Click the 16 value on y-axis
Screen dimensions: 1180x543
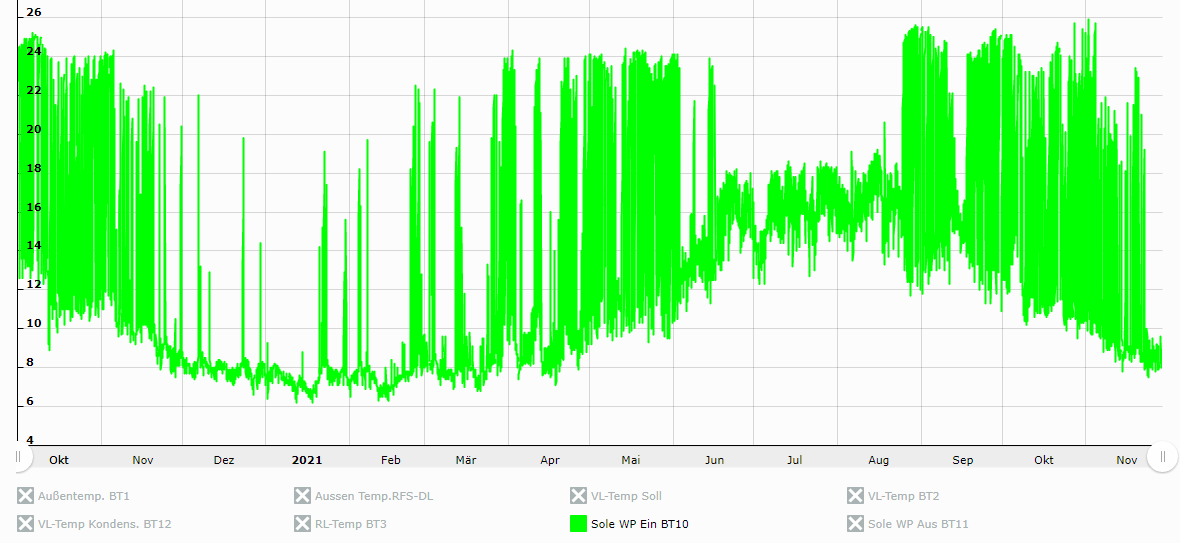pos(34,207)
